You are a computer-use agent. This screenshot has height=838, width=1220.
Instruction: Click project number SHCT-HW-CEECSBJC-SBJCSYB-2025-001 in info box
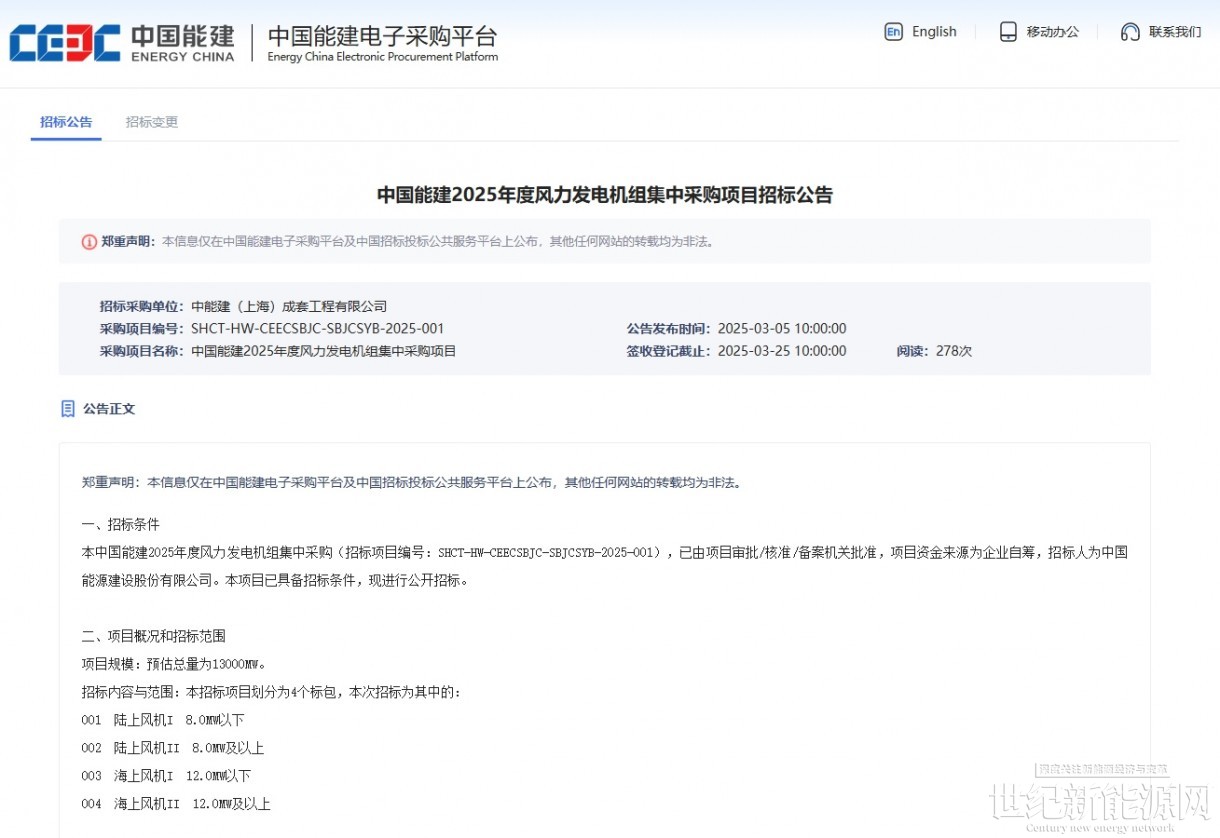(x=318, y=329)
